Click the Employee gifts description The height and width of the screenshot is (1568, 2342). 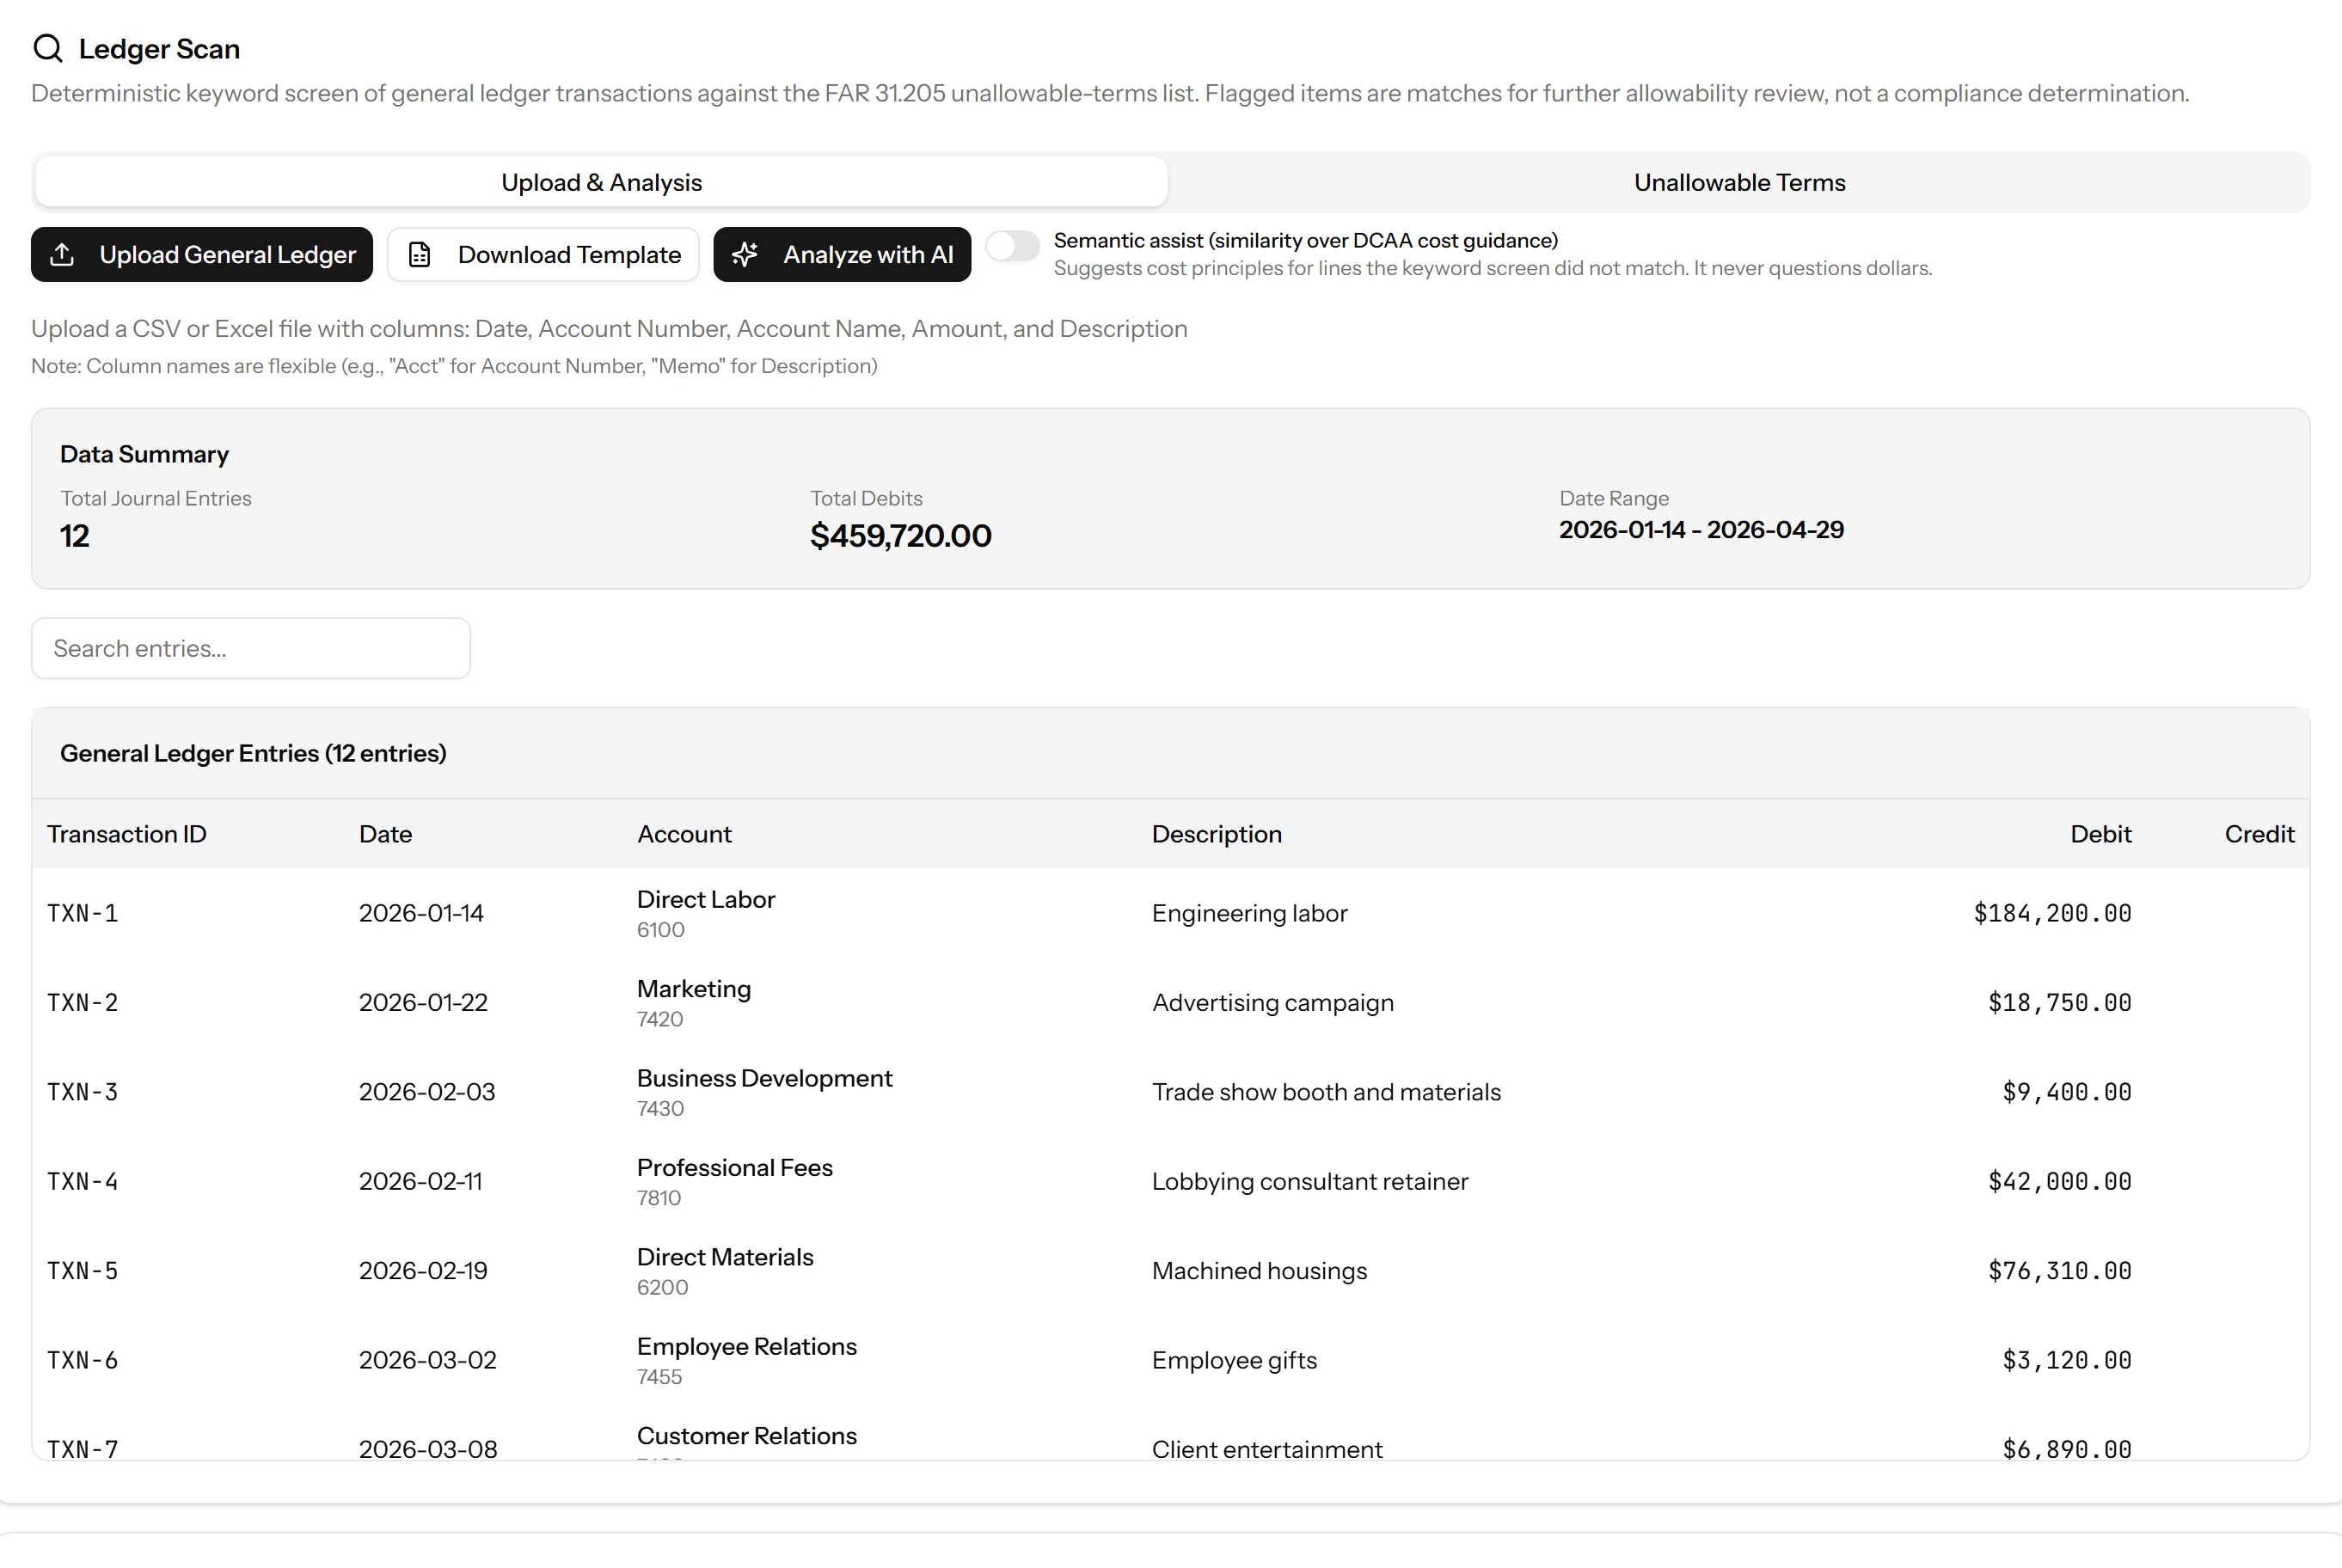pos(1234,1361)
